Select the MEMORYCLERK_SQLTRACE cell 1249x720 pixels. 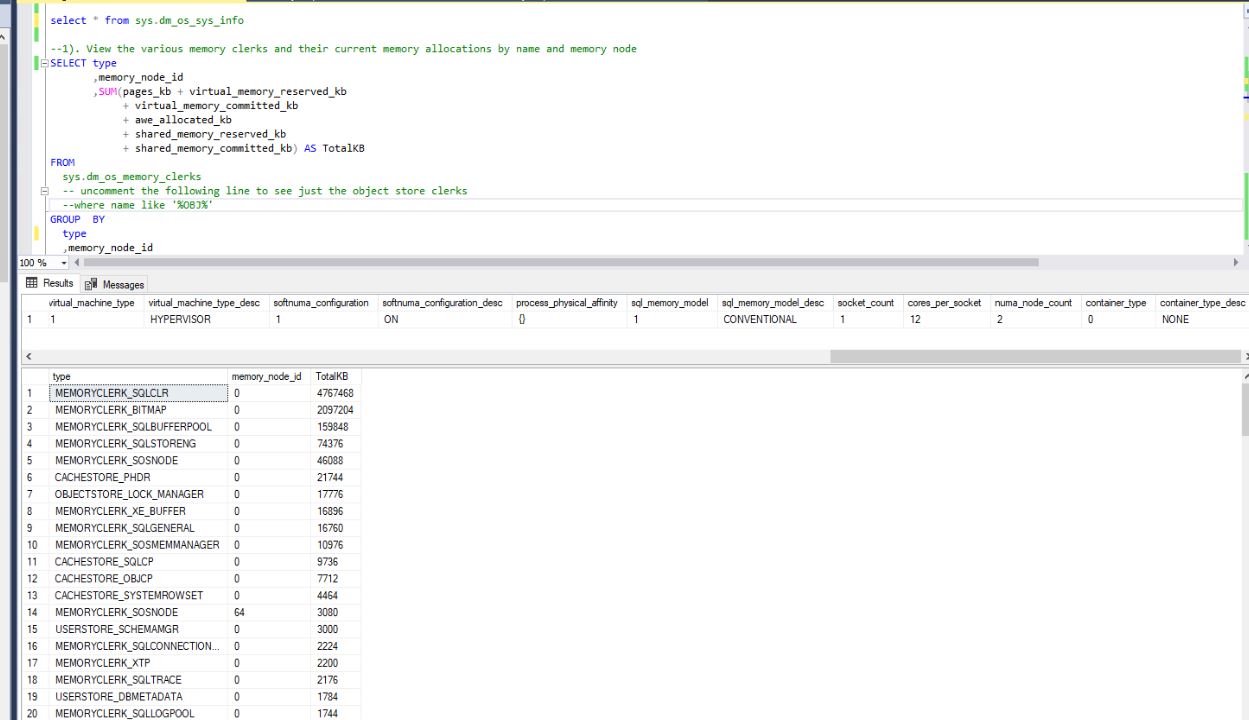137,680
